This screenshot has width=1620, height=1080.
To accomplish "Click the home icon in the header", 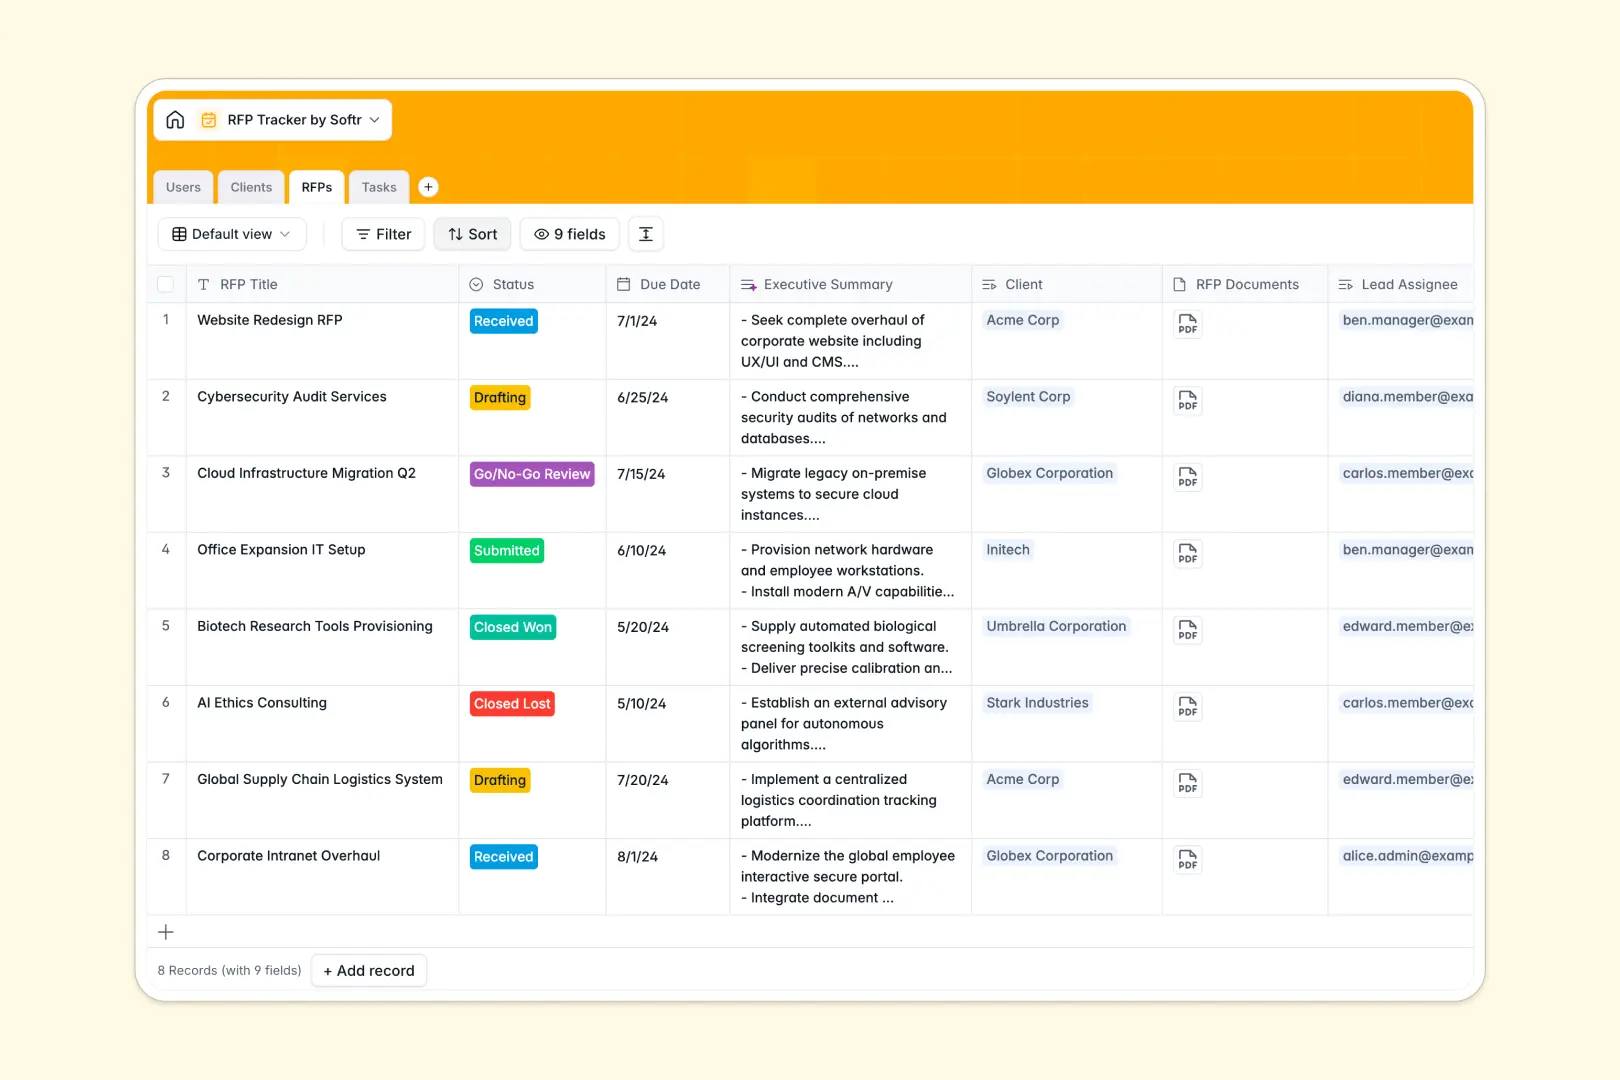I will (x=175, y=119).
